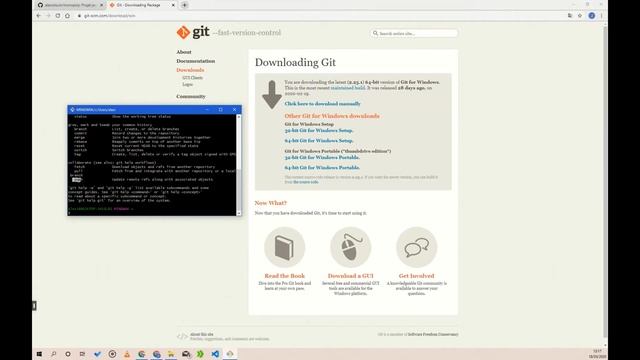
Task: Download 32-bit Git for Windows Setup
Action: (x=319, y=130)
